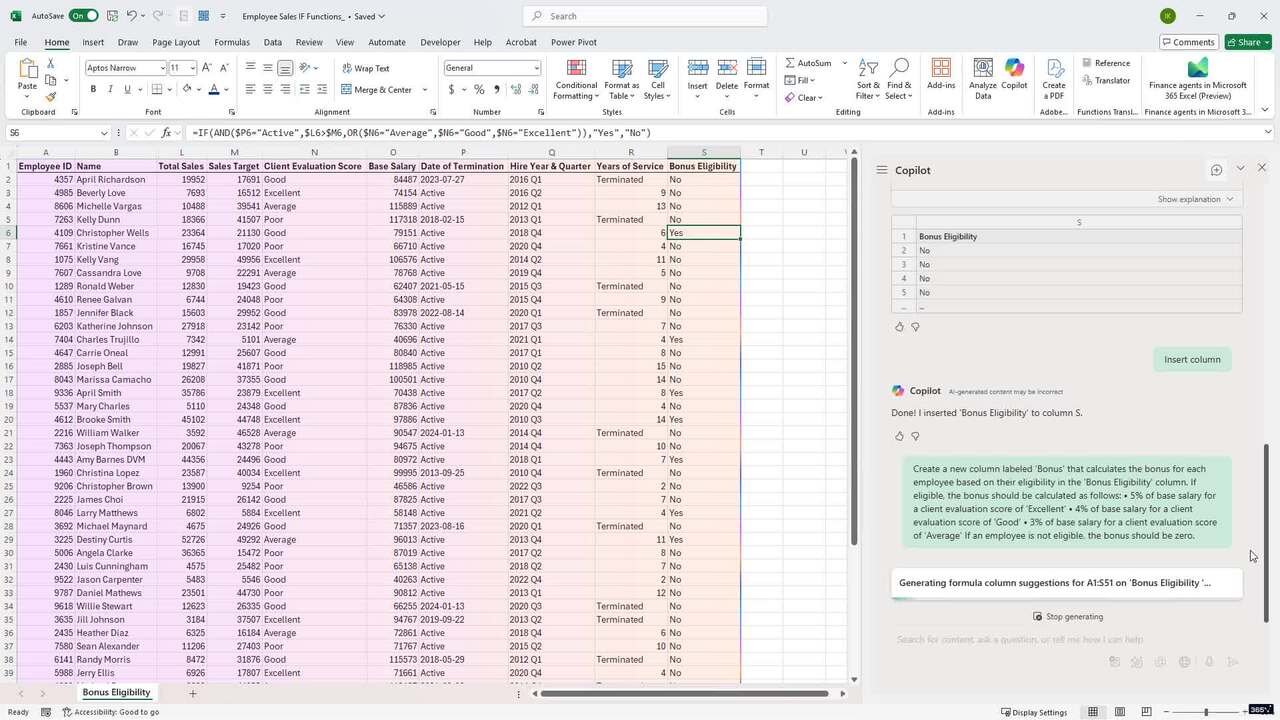This screenshot has height=720, width=1280.
Task: Toggle AutoSave switch off
Action: (84, 16)
